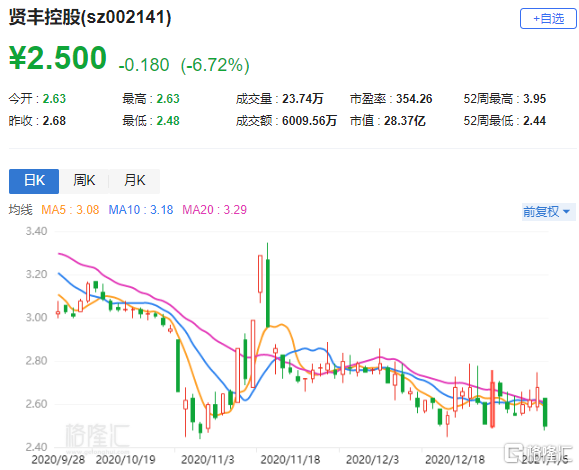Click the last green candlestick on the chart
The width and height of the screenshot is (579, 470).
pos(545,412)
